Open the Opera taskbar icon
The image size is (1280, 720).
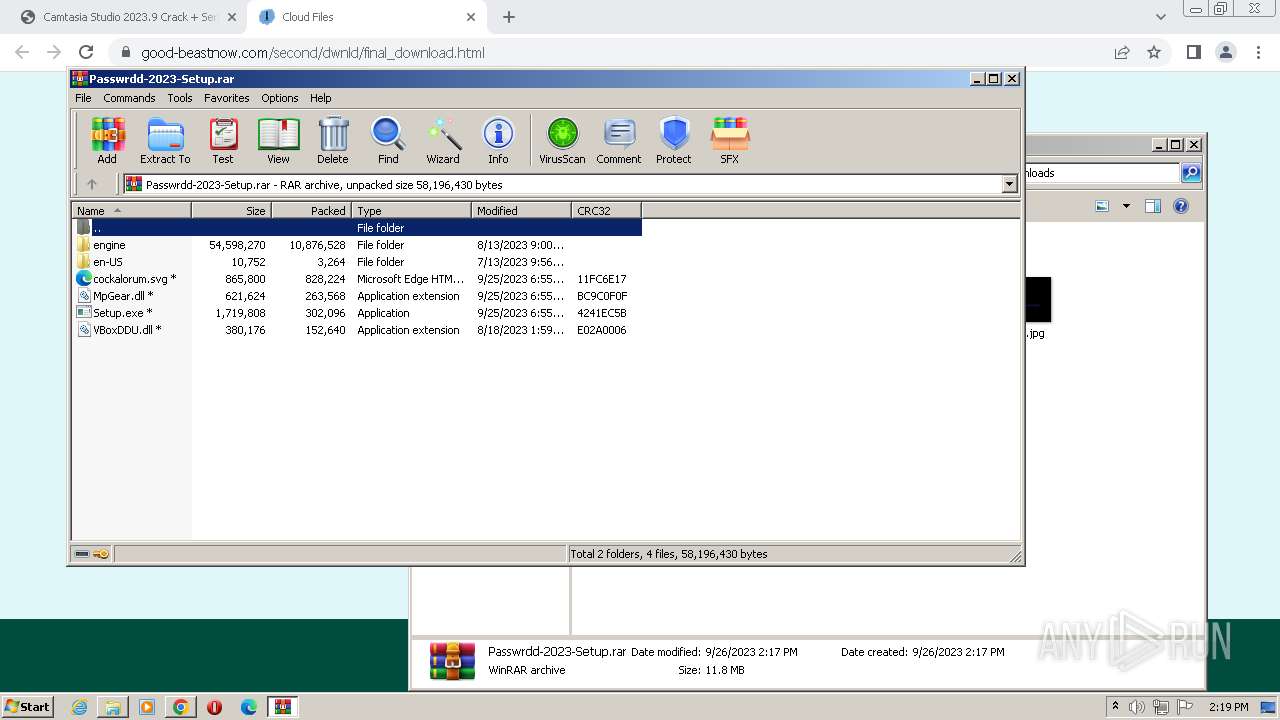pyautogui.click(x=214, y=707)
